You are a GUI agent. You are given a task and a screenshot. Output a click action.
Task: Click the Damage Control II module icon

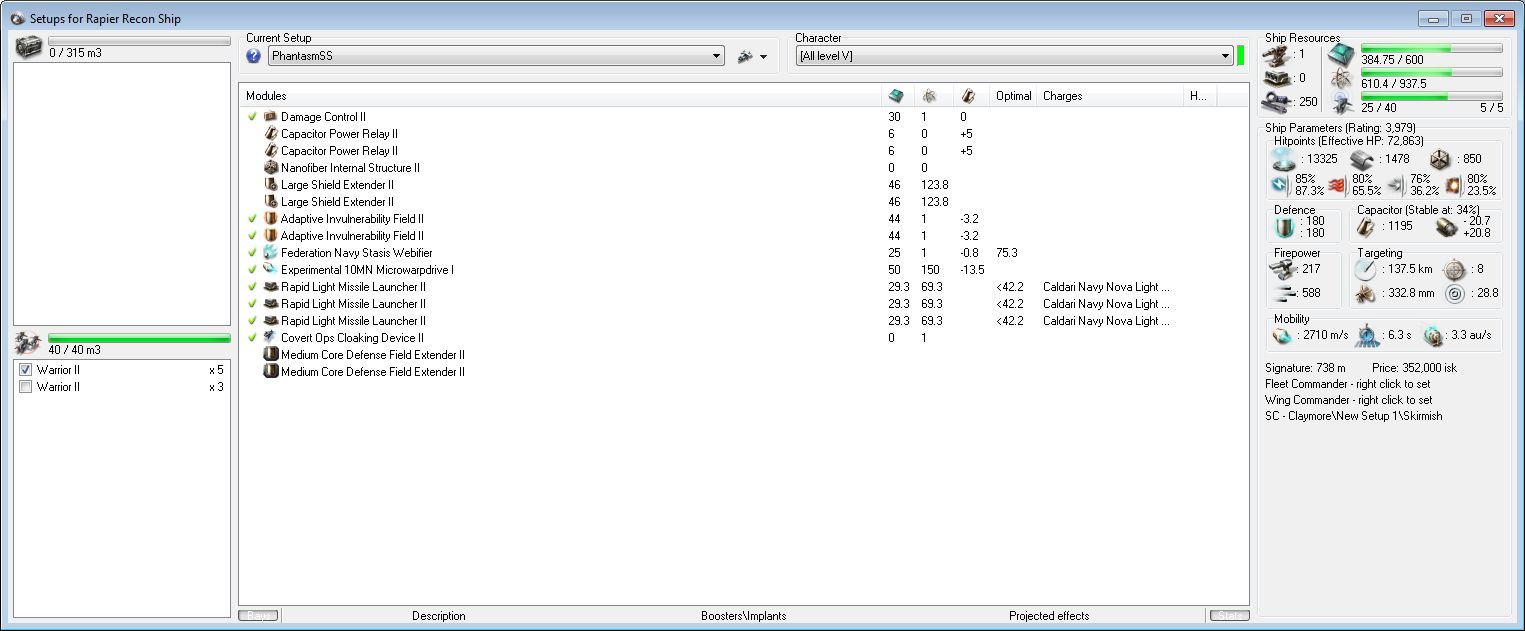[270, 117]
